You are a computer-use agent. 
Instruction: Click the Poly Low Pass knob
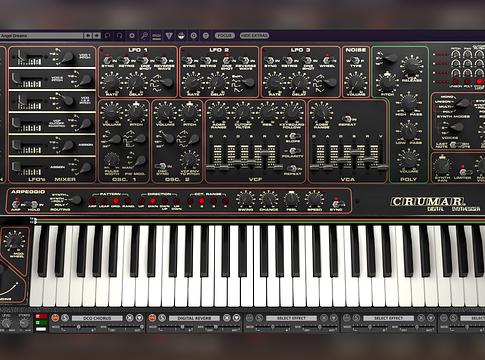[408, 131]
